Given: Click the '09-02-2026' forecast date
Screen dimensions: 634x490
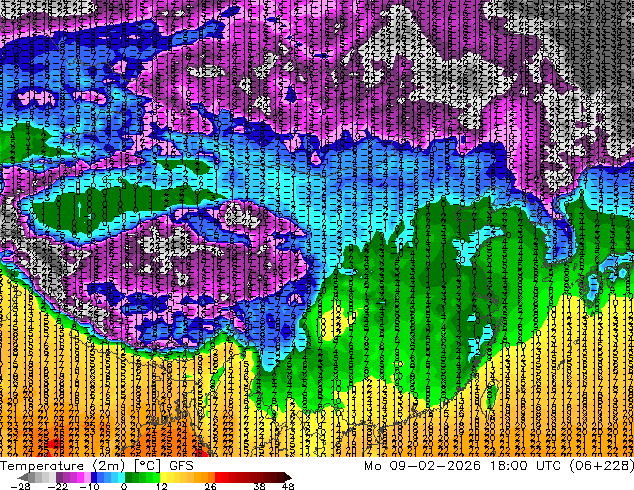Looking at the screenshot, I should point(435,466).
